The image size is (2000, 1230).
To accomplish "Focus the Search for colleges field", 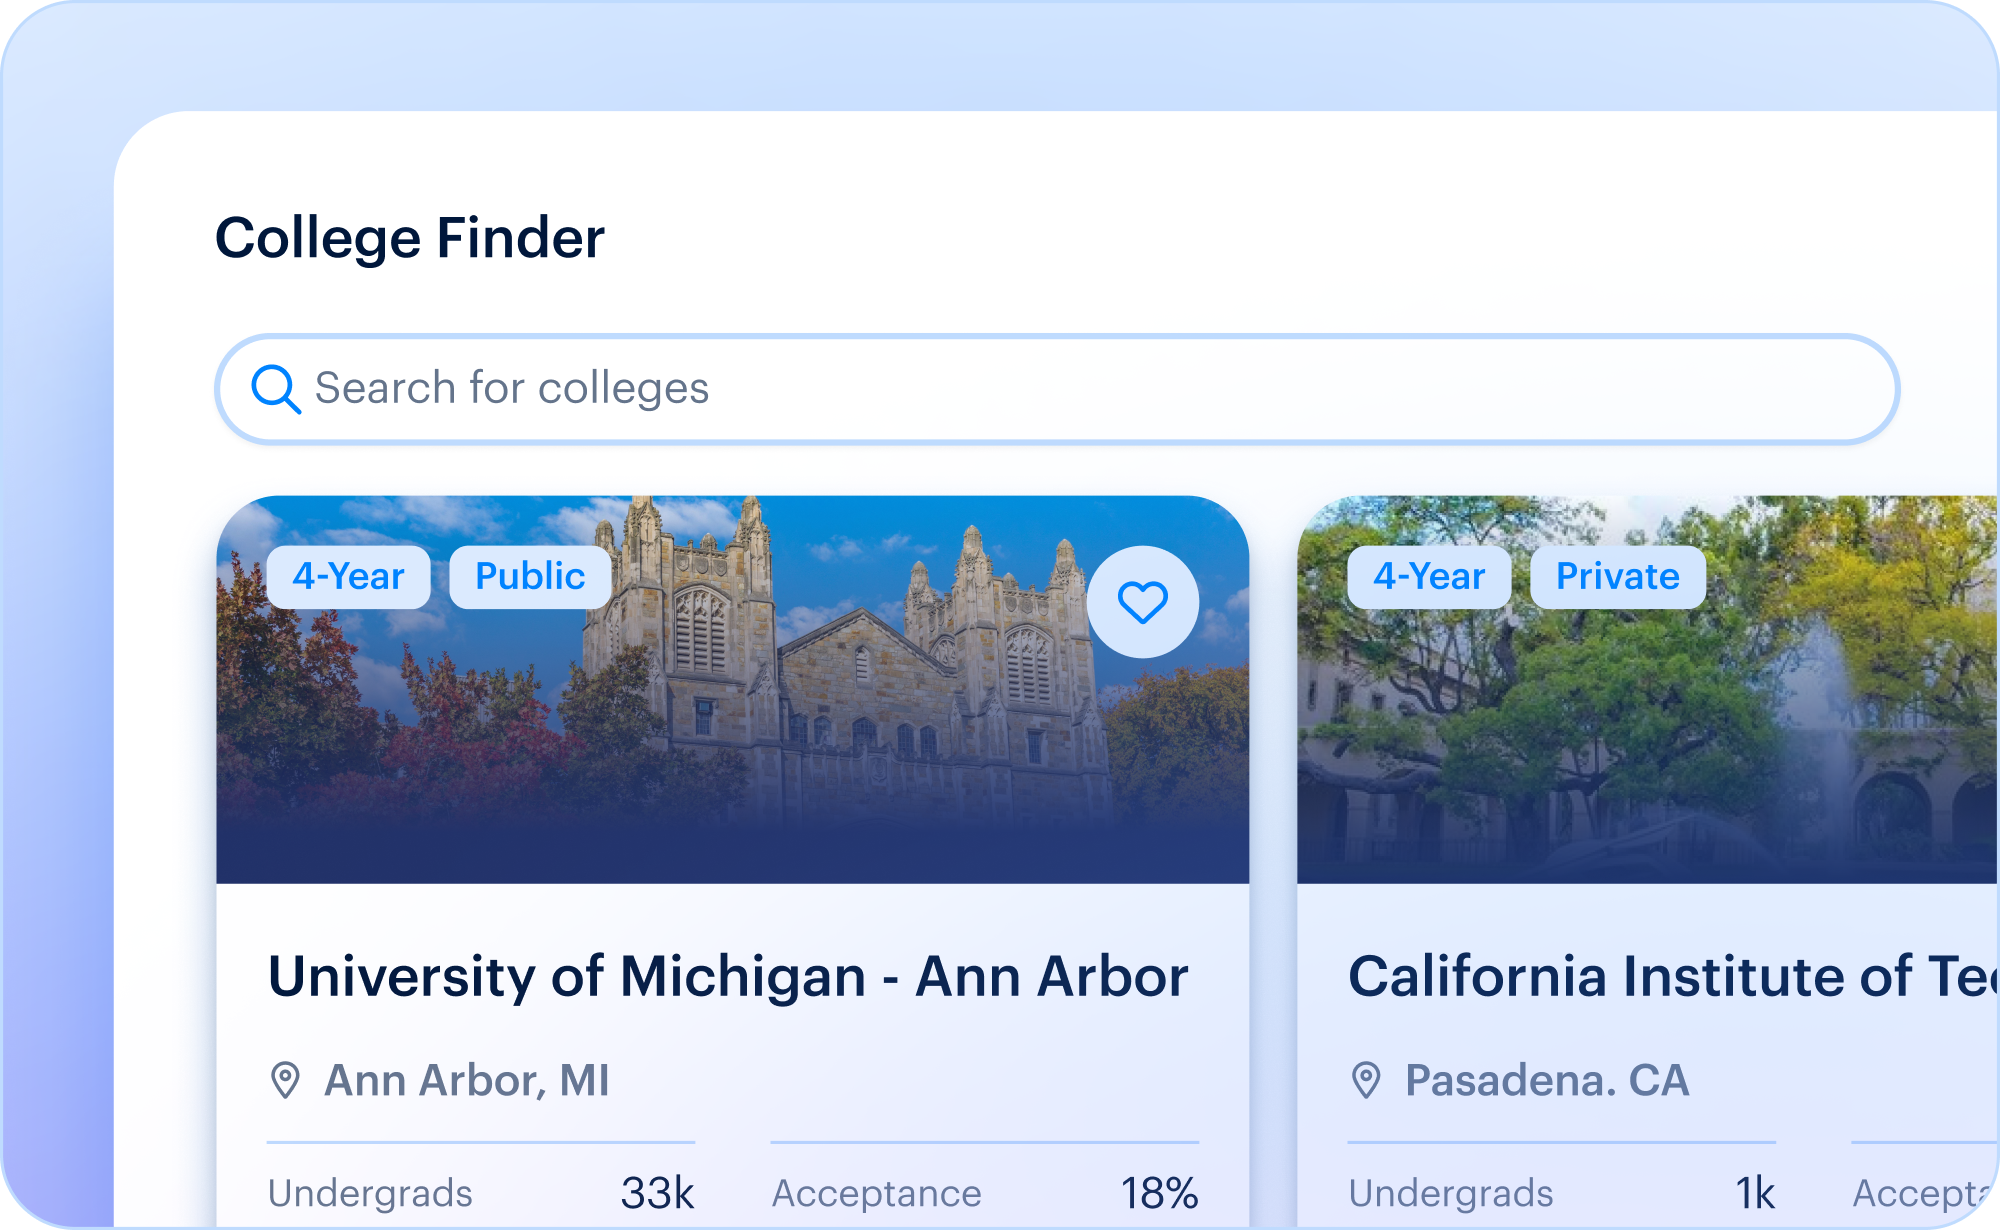I will [x=1057, y=389].
